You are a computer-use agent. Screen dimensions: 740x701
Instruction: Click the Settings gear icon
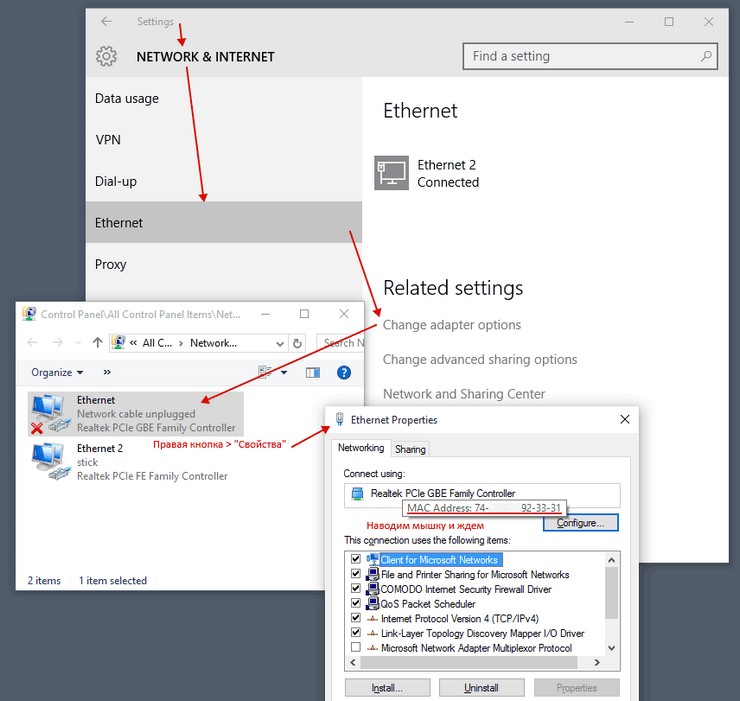click(106, 56)
